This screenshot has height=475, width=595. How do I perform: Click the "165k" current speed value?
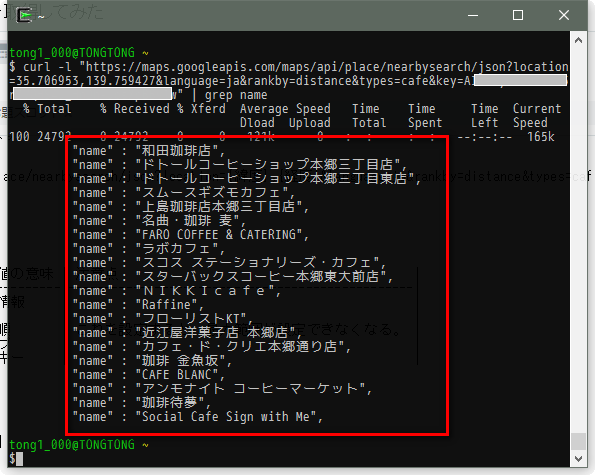tap(541, 137)
